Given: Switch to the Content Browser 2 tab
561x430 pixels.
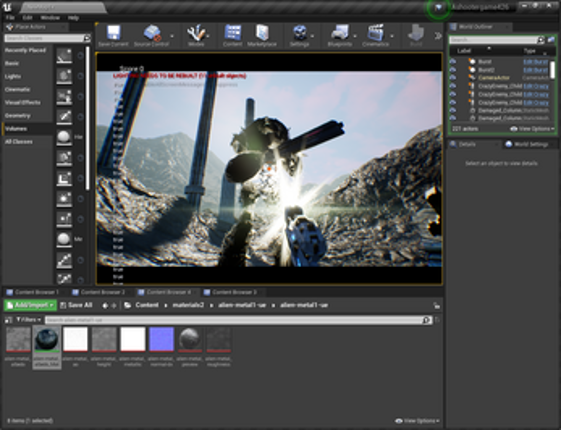Looking at the screenshot, I should [x=99, y=292].
